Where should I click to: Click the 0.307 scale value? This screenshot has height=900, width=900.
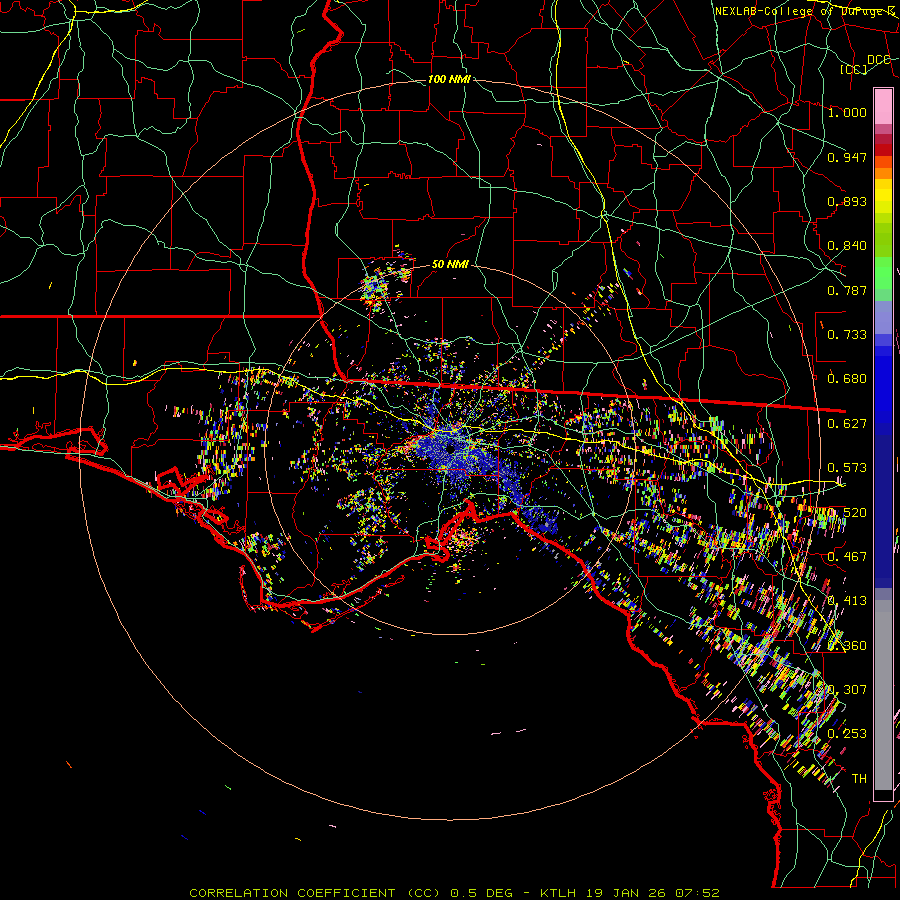coord(847,689)
